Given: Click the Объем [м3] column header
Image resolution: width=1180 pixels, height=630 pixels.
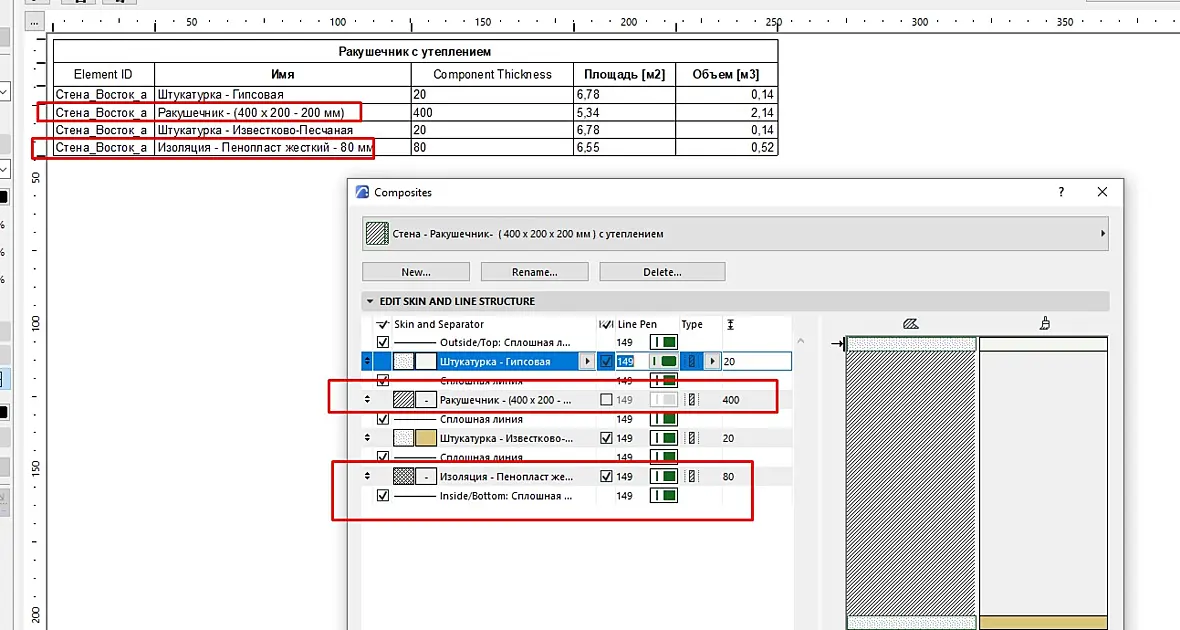Looking at the screenshot, I should pos(726,75).
